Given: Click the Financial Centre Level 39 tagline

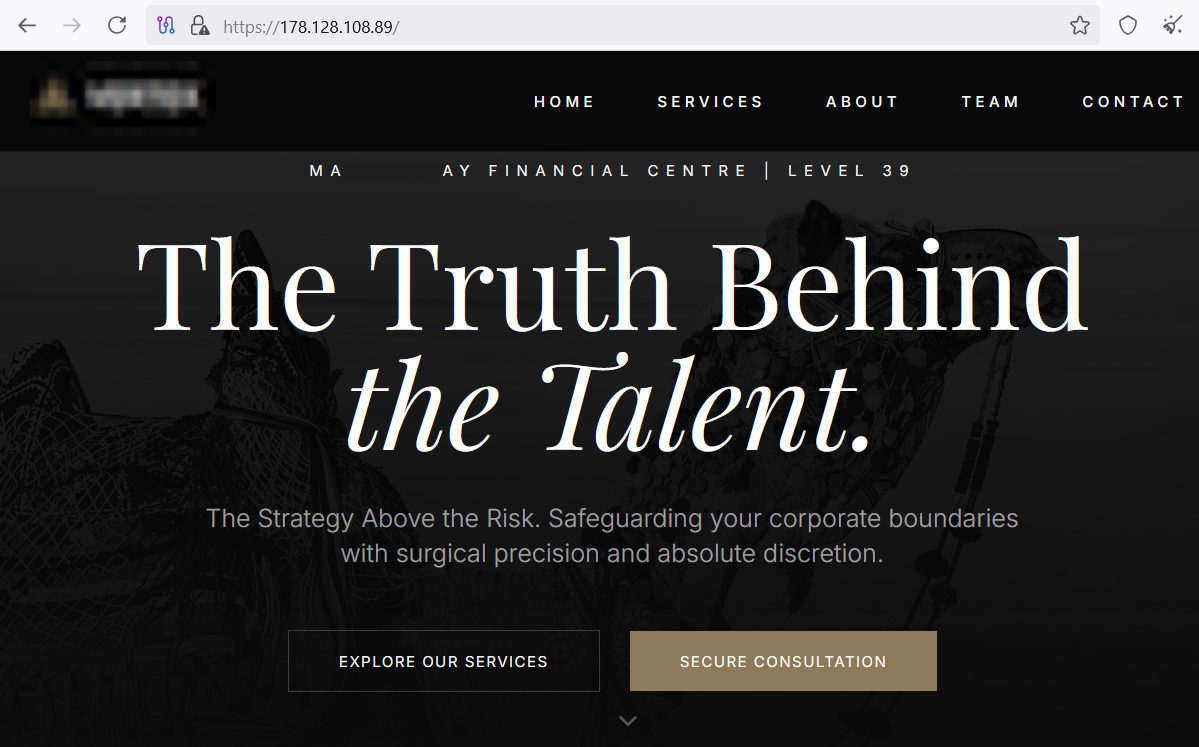Looking at the screenshot, I should [610, 171].
